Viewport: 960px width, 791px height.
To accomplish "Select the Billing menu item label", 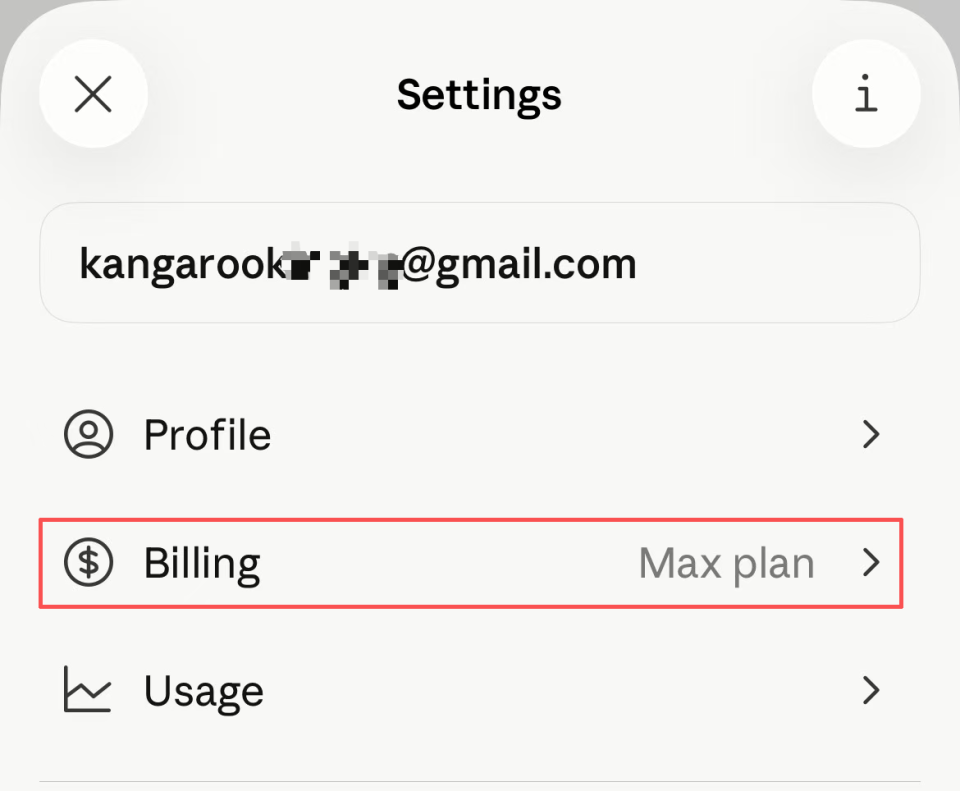I will pos(202,563).
